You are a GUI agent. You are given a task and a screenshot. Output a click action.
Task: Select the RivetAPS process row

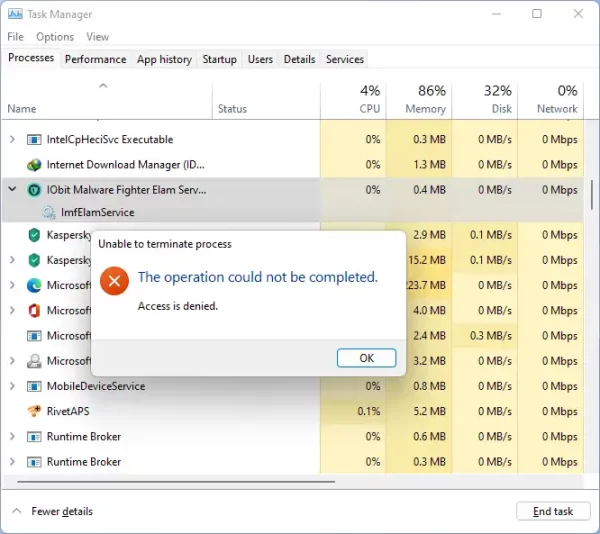[x=293, y=411]
